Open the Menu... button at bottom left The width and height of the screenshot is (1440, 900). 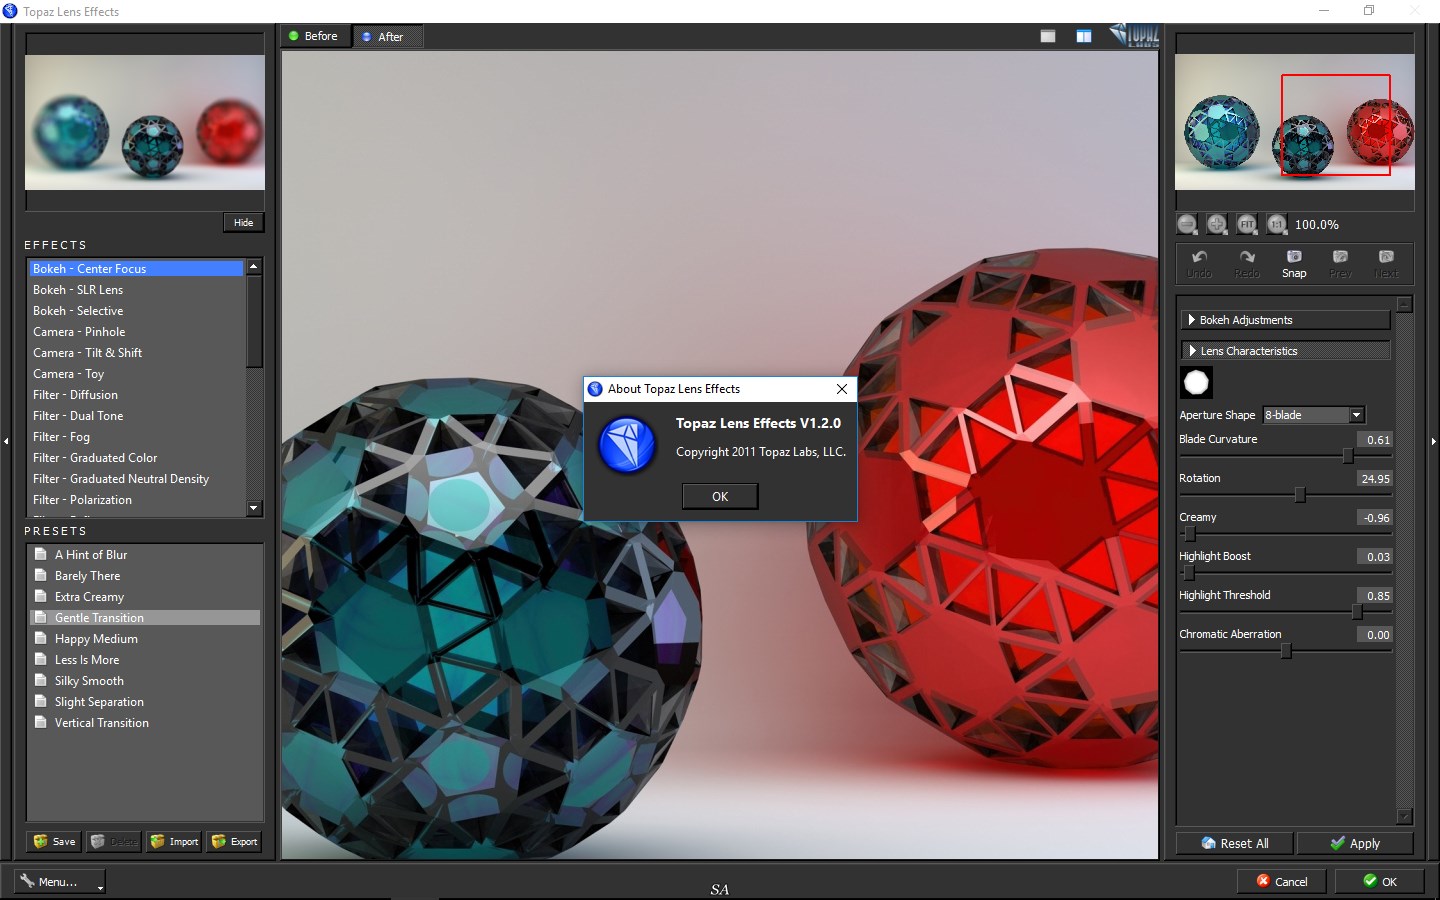click(60, 882)
